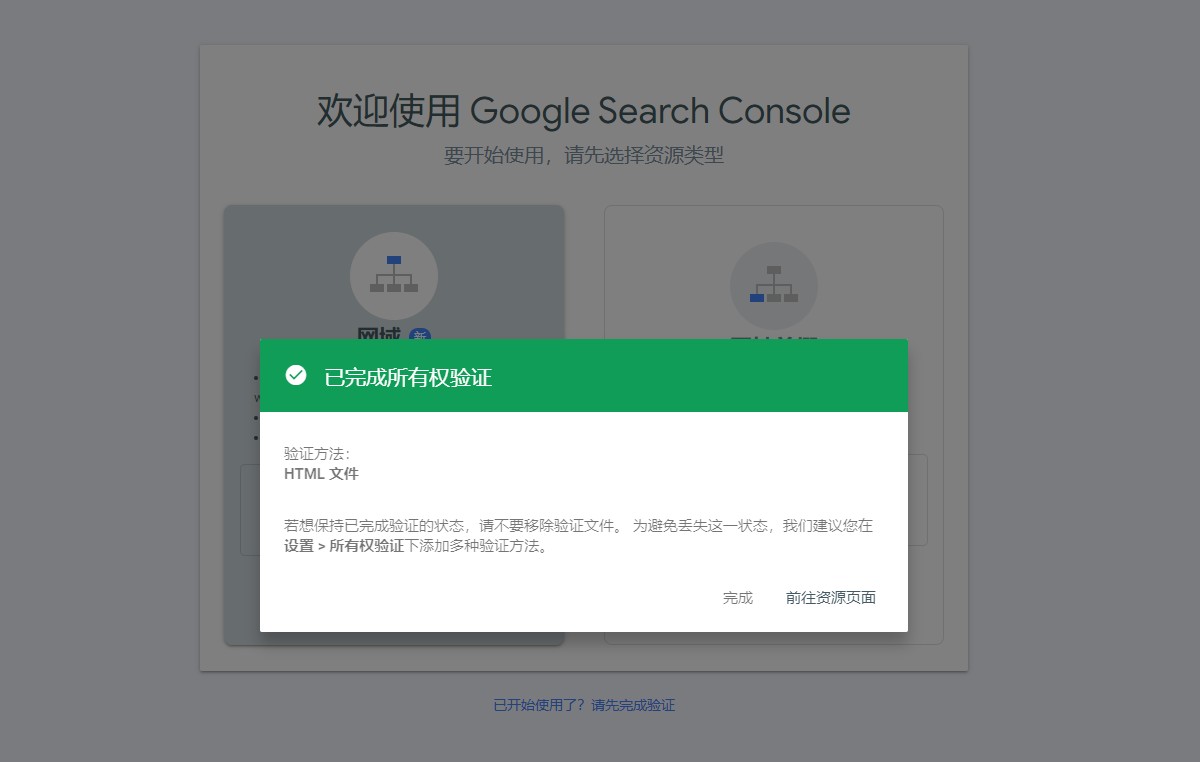Click 完成 to dismiss the verification dialog
The width and height of the screenshot is (1200, 762).
[x=738, y=598]
